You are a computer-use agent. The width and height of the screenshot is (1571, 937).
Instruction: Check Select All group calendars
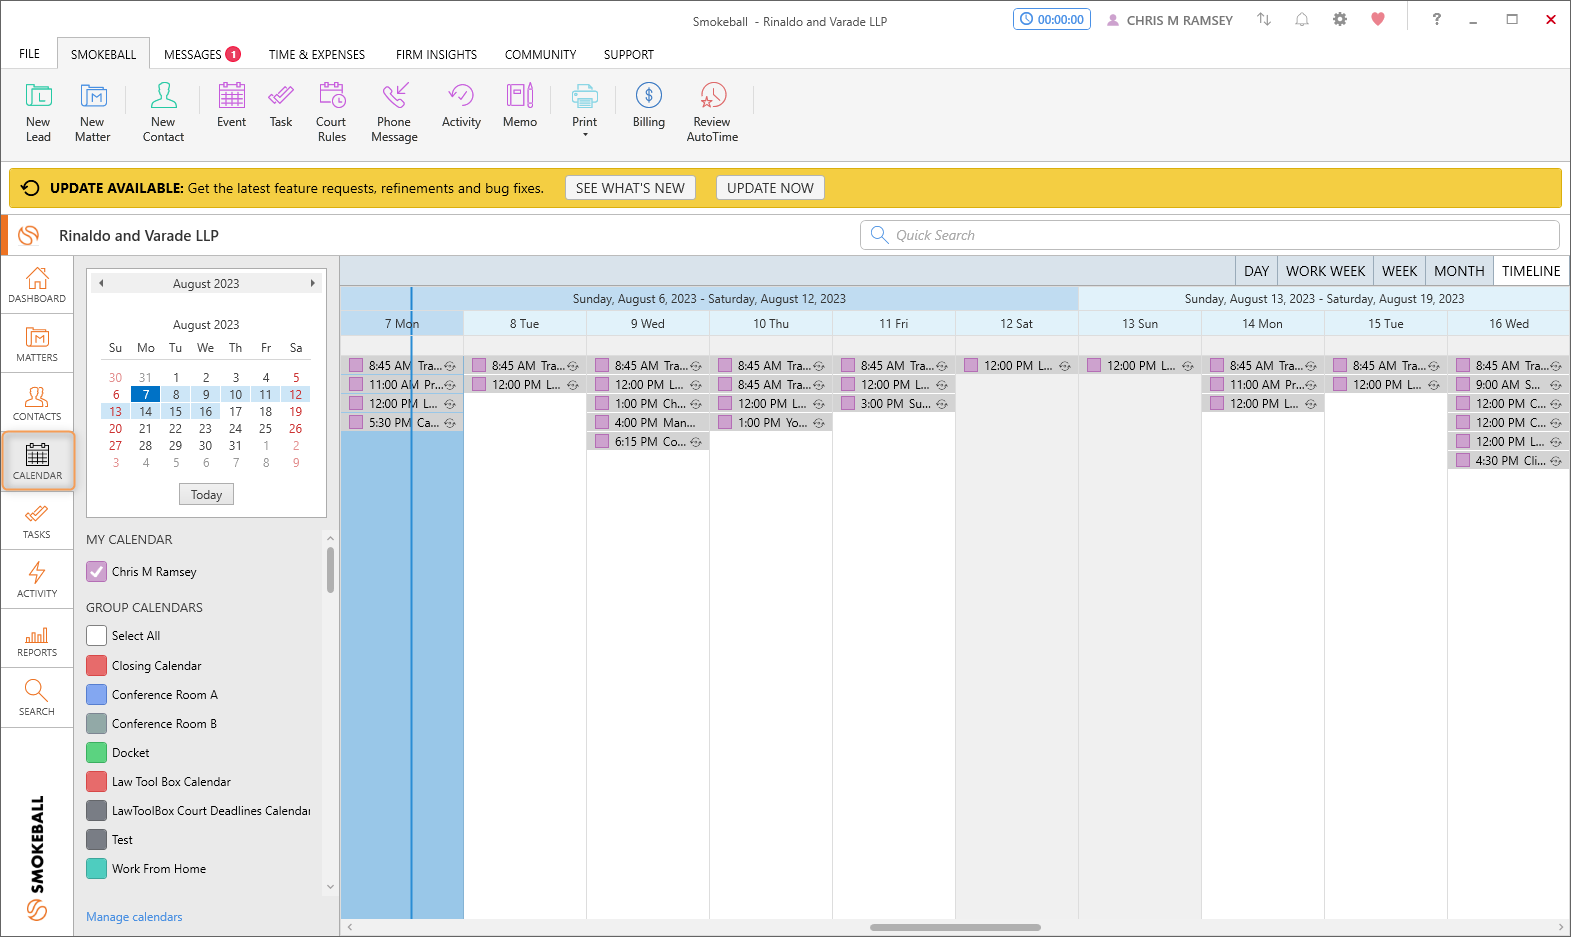pyautogui.click(x=96, y=636)
